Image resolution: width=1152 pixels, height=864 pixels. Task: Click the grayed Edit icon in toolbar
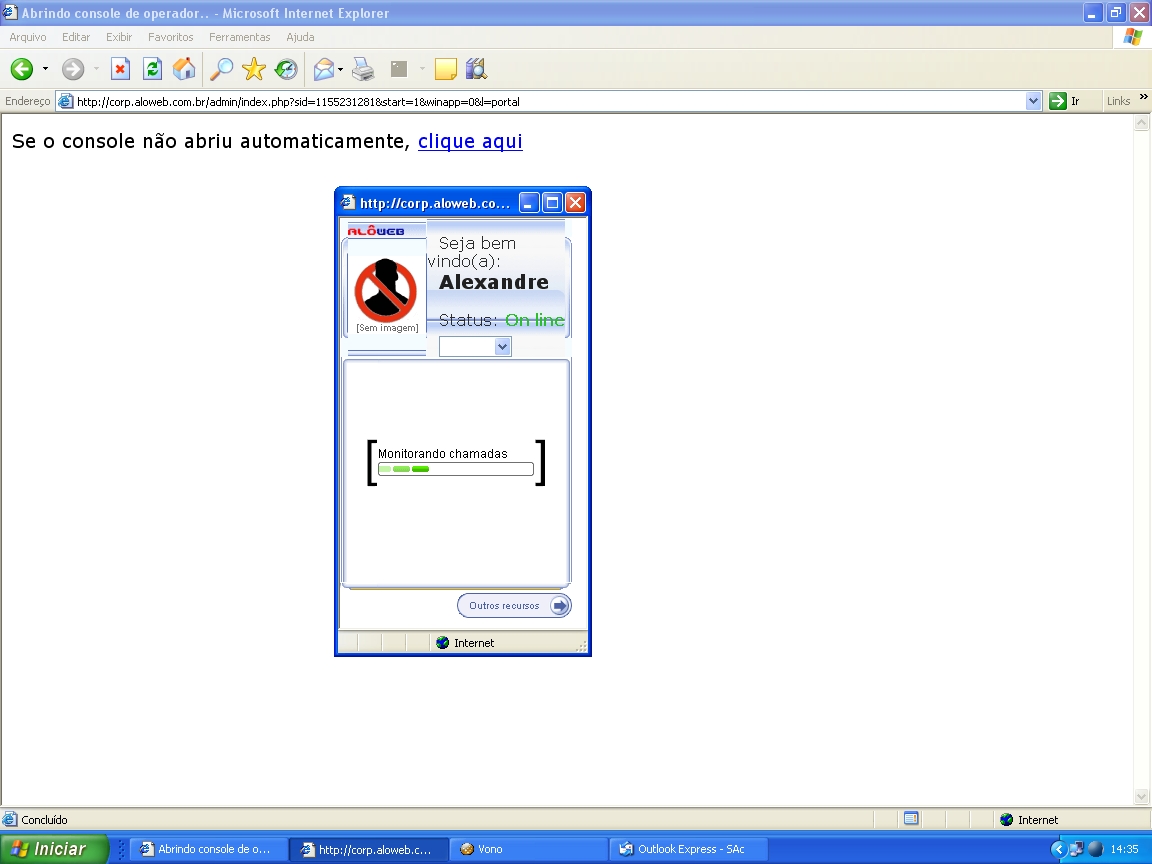click(399, 69)
